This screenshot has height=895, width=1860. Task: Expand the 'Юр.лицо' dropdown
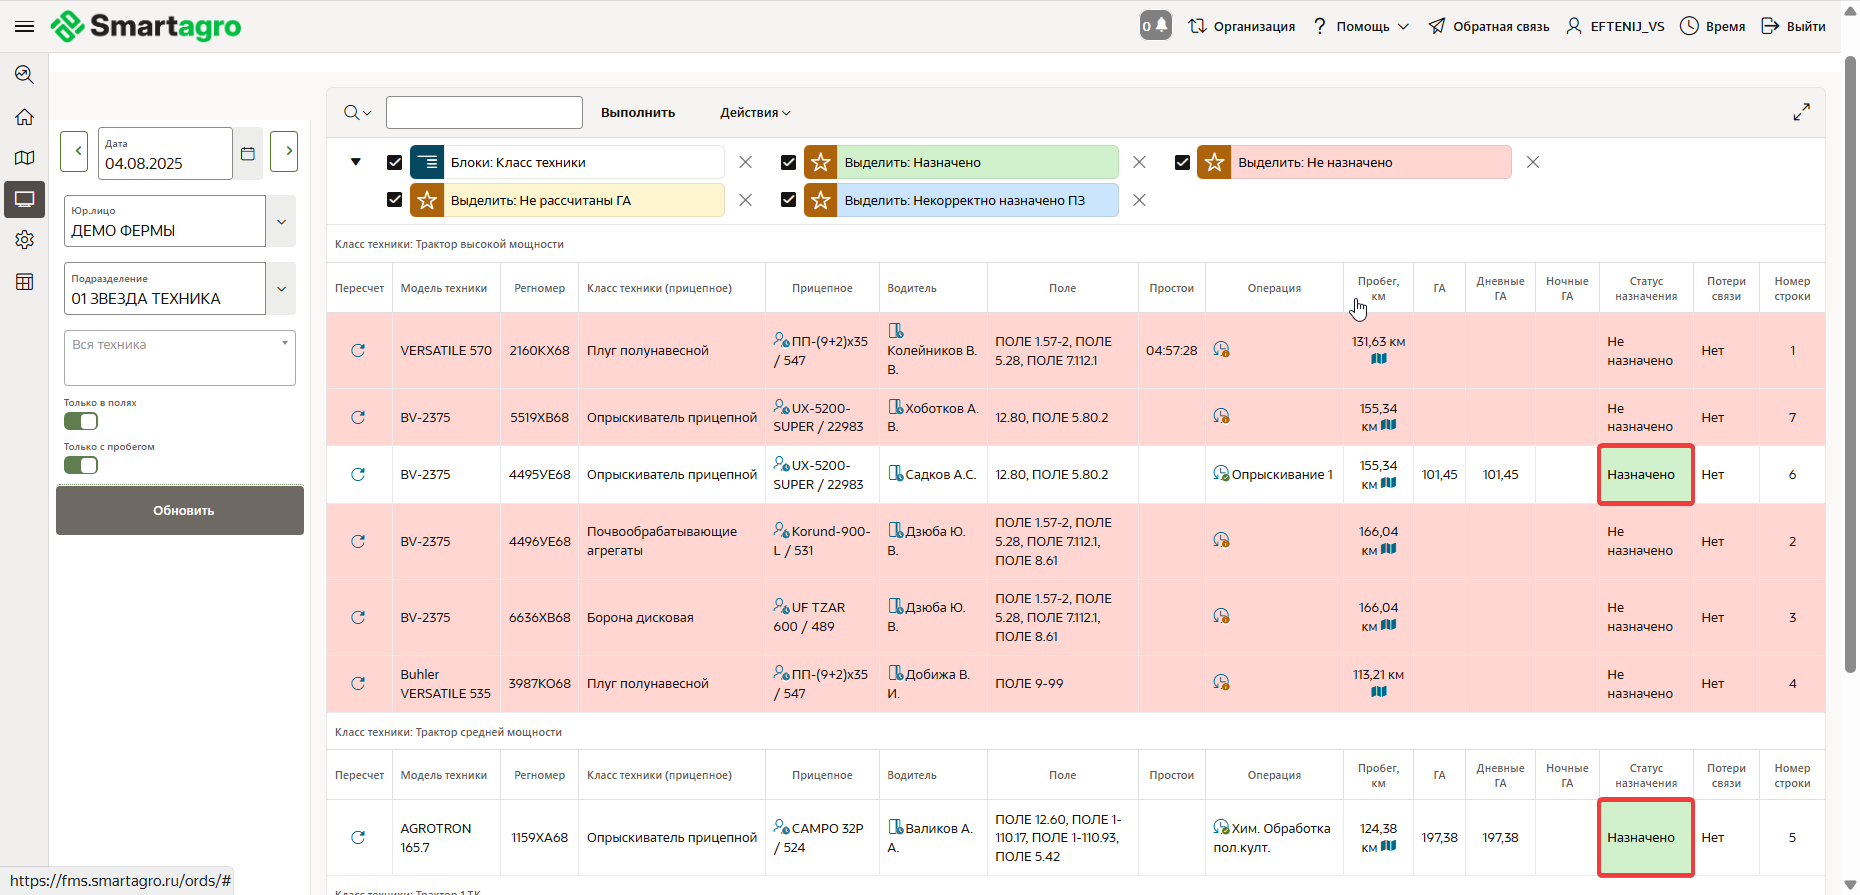pyautogui.click(x=281, y=222)
